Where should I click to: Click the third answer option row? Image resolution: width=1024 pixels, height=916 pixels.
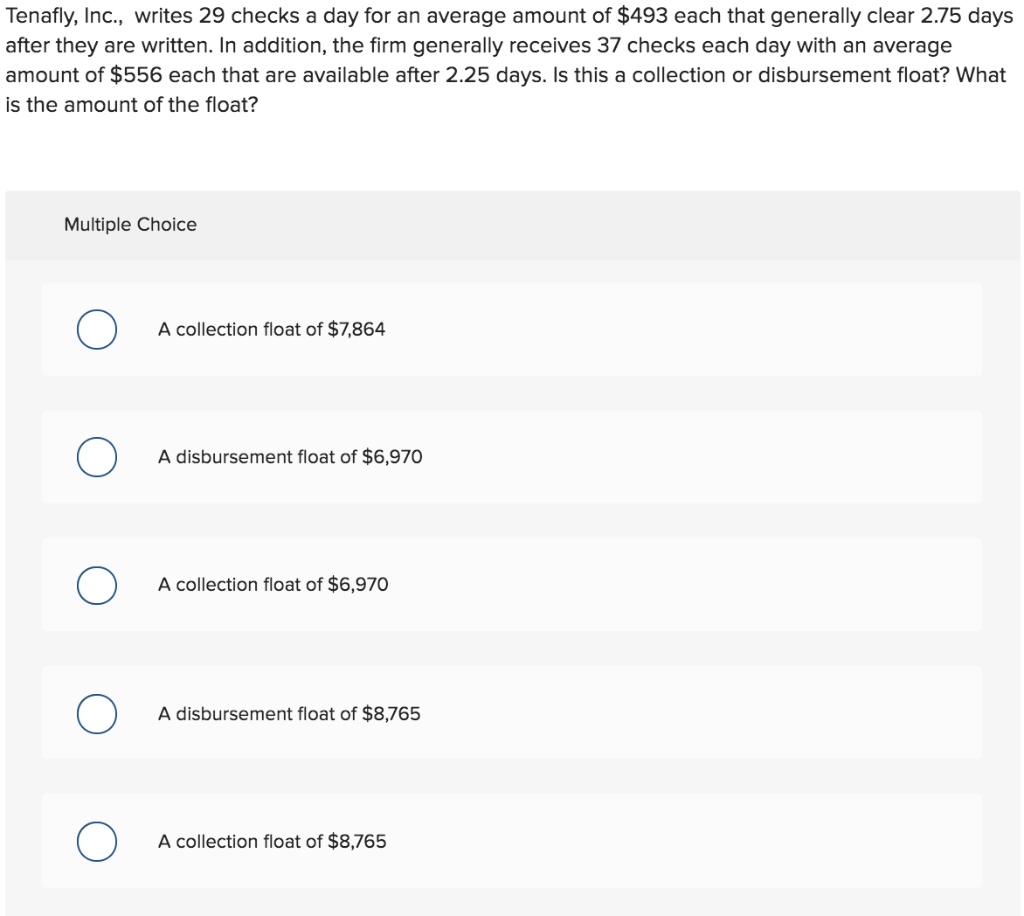511,585
